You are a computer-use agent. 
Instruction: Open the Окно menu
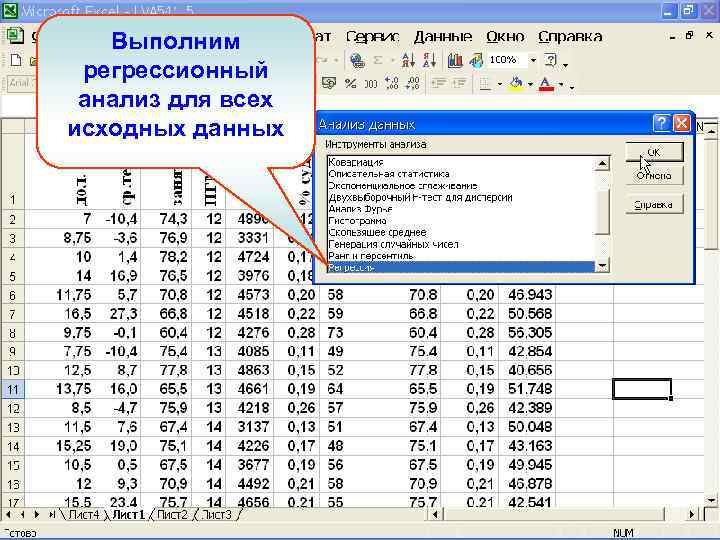click(x=505, y=36)
